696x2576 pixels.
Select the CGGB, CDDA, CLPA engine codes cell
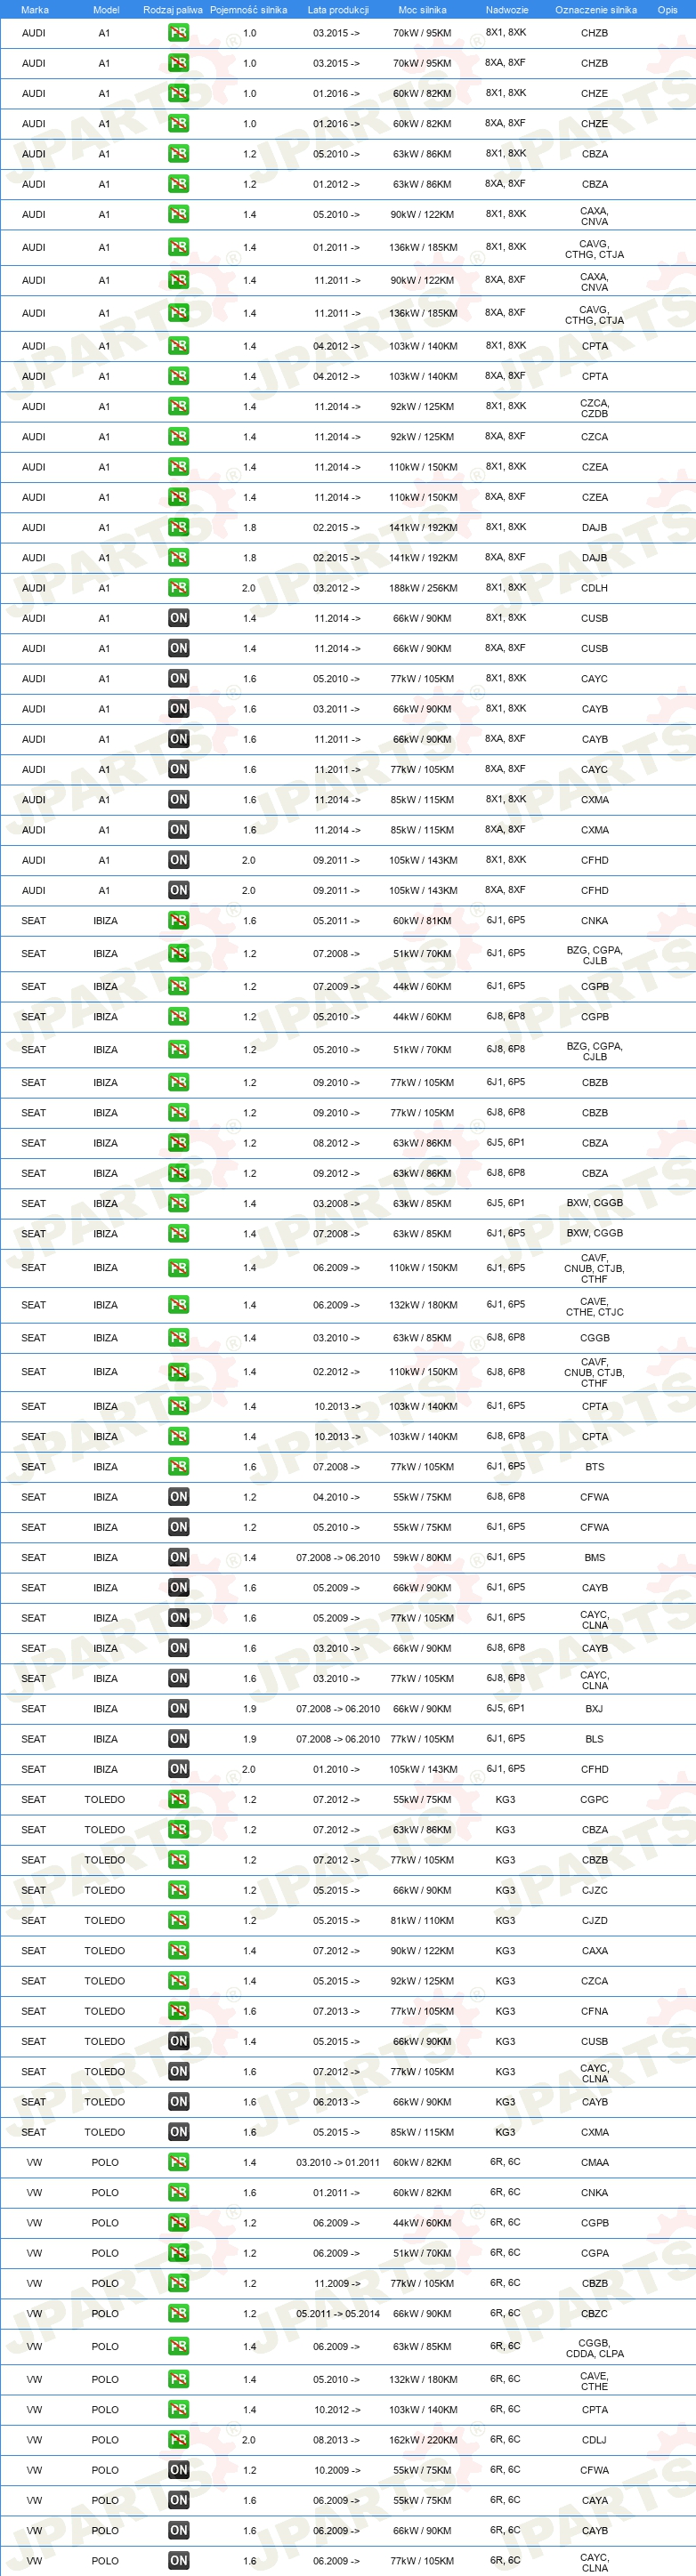pyautogui.click(x=594, y=2347)
